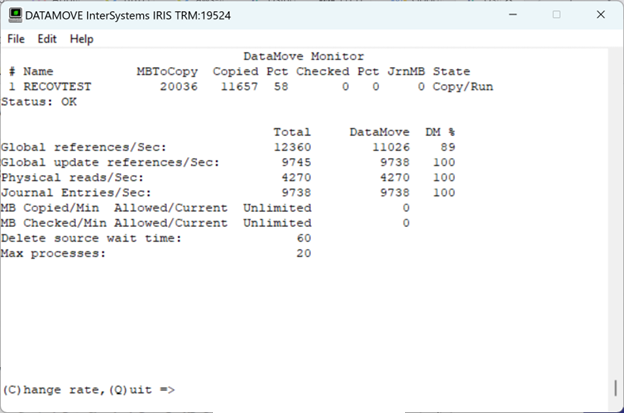Click the Total column header
The height and width of the screenshot is (413, 624).
pyautogui.click(x=292, y=132)
